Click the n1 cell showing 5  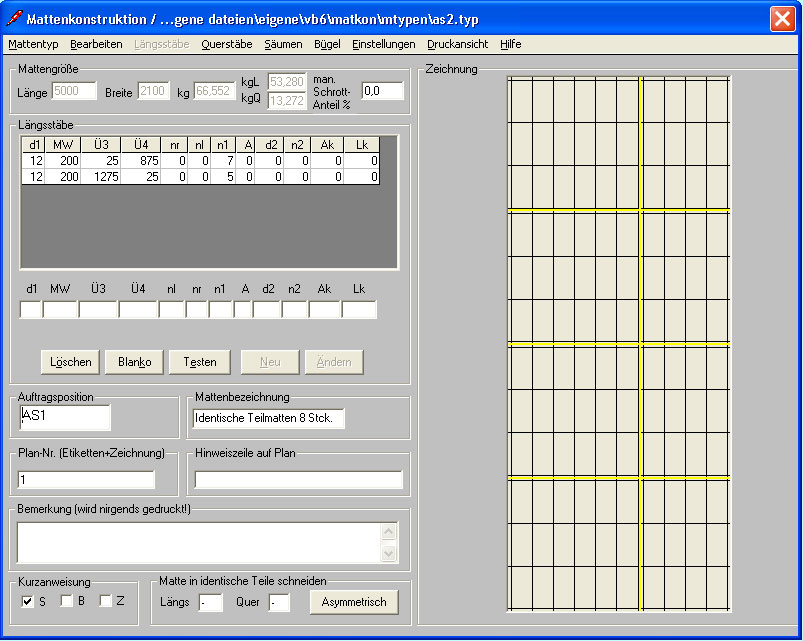click(223, 177)
